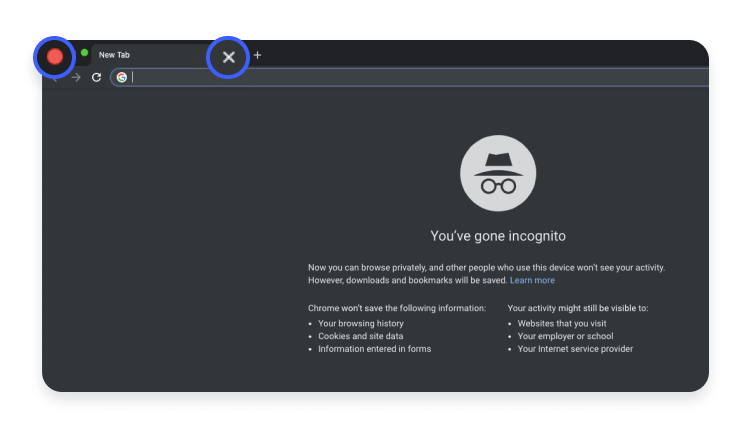Click the incognito hat and glasses icon

498,173
